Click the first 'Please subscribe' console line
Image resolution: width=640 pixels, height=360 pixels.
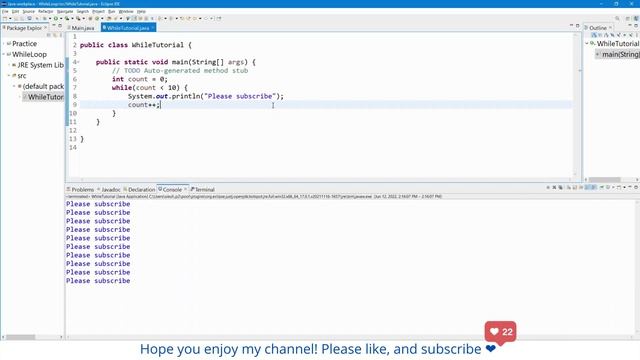pos(98,204)
